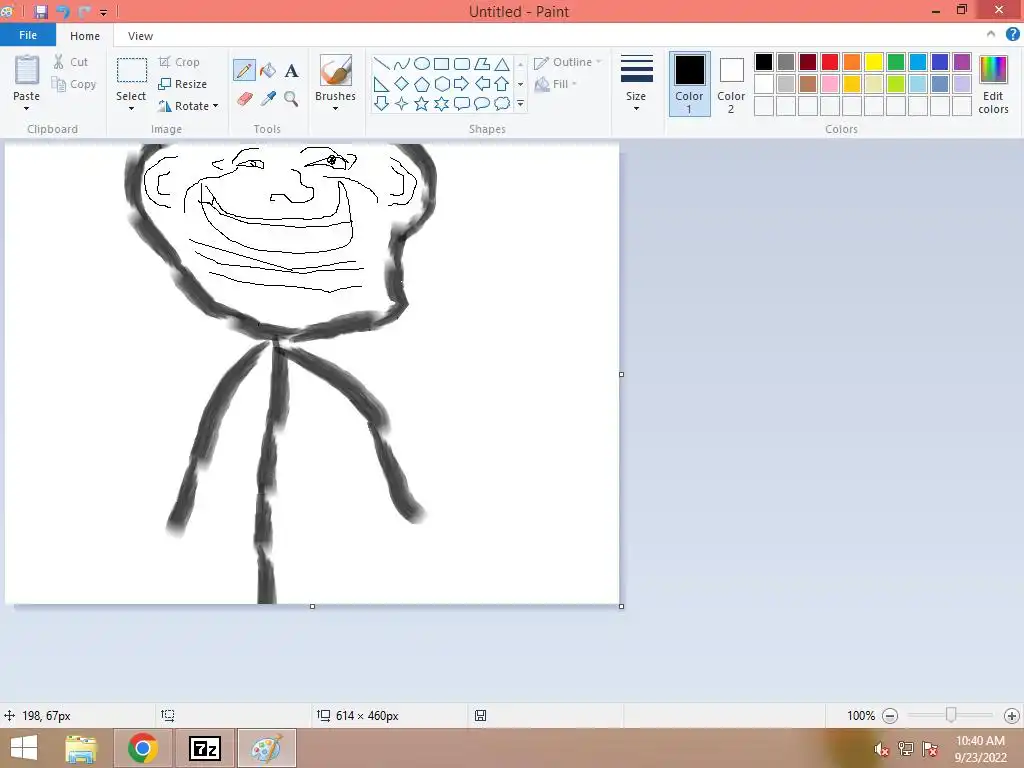Click zoom out minus button
The image size is (1024, 768).
889,716
